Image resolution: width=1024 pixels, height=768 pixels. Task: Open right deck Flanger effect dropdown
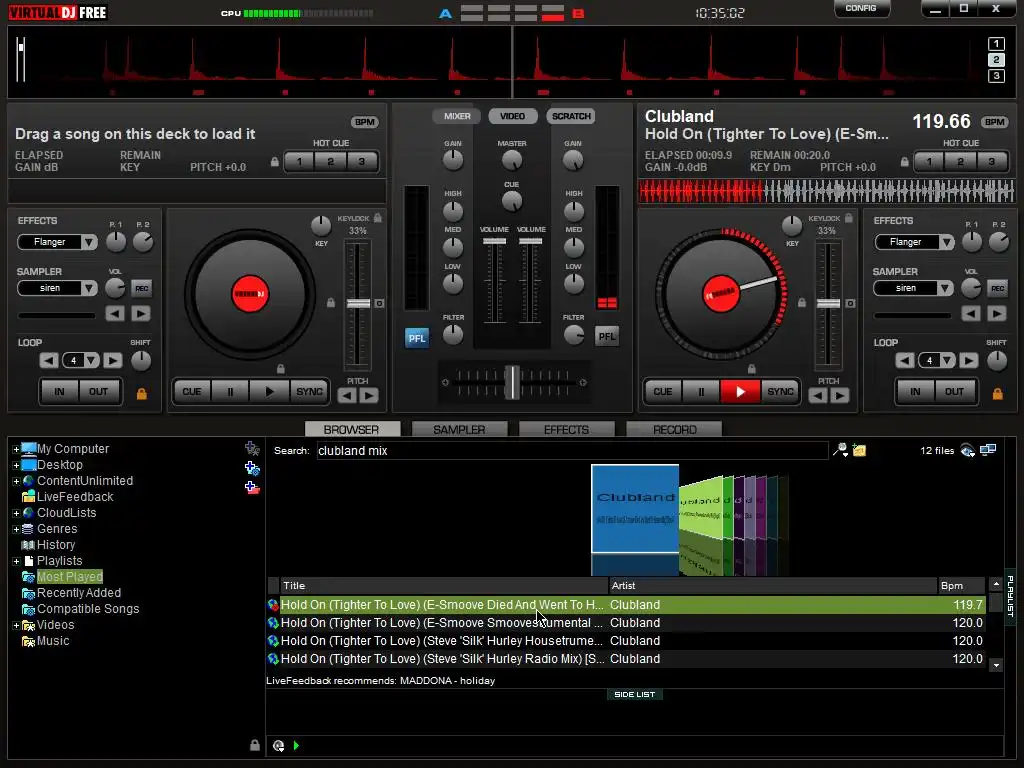(x=946, y=242)
